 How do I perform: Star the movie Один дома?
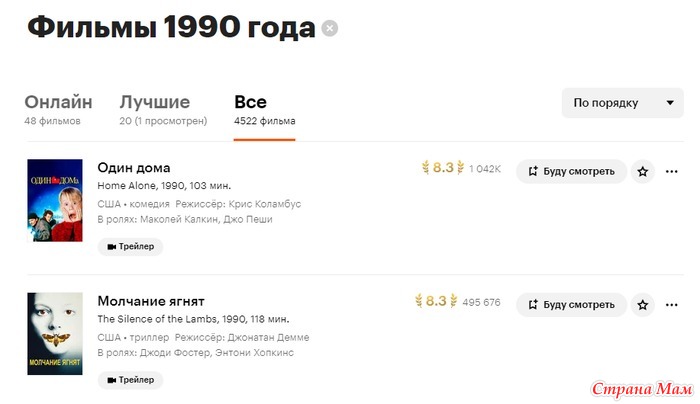point(642,171)
